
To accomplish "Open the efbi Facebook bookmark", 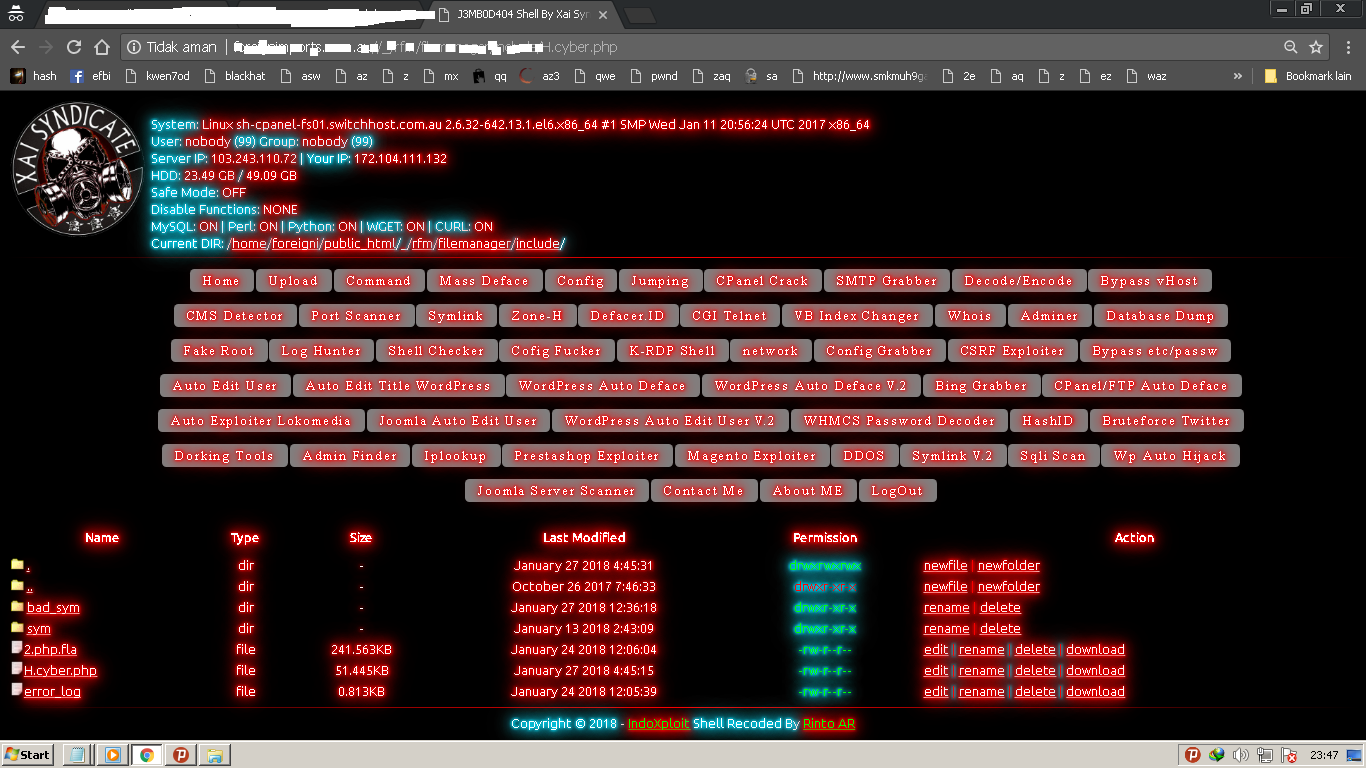I will [x=91, y=76].
